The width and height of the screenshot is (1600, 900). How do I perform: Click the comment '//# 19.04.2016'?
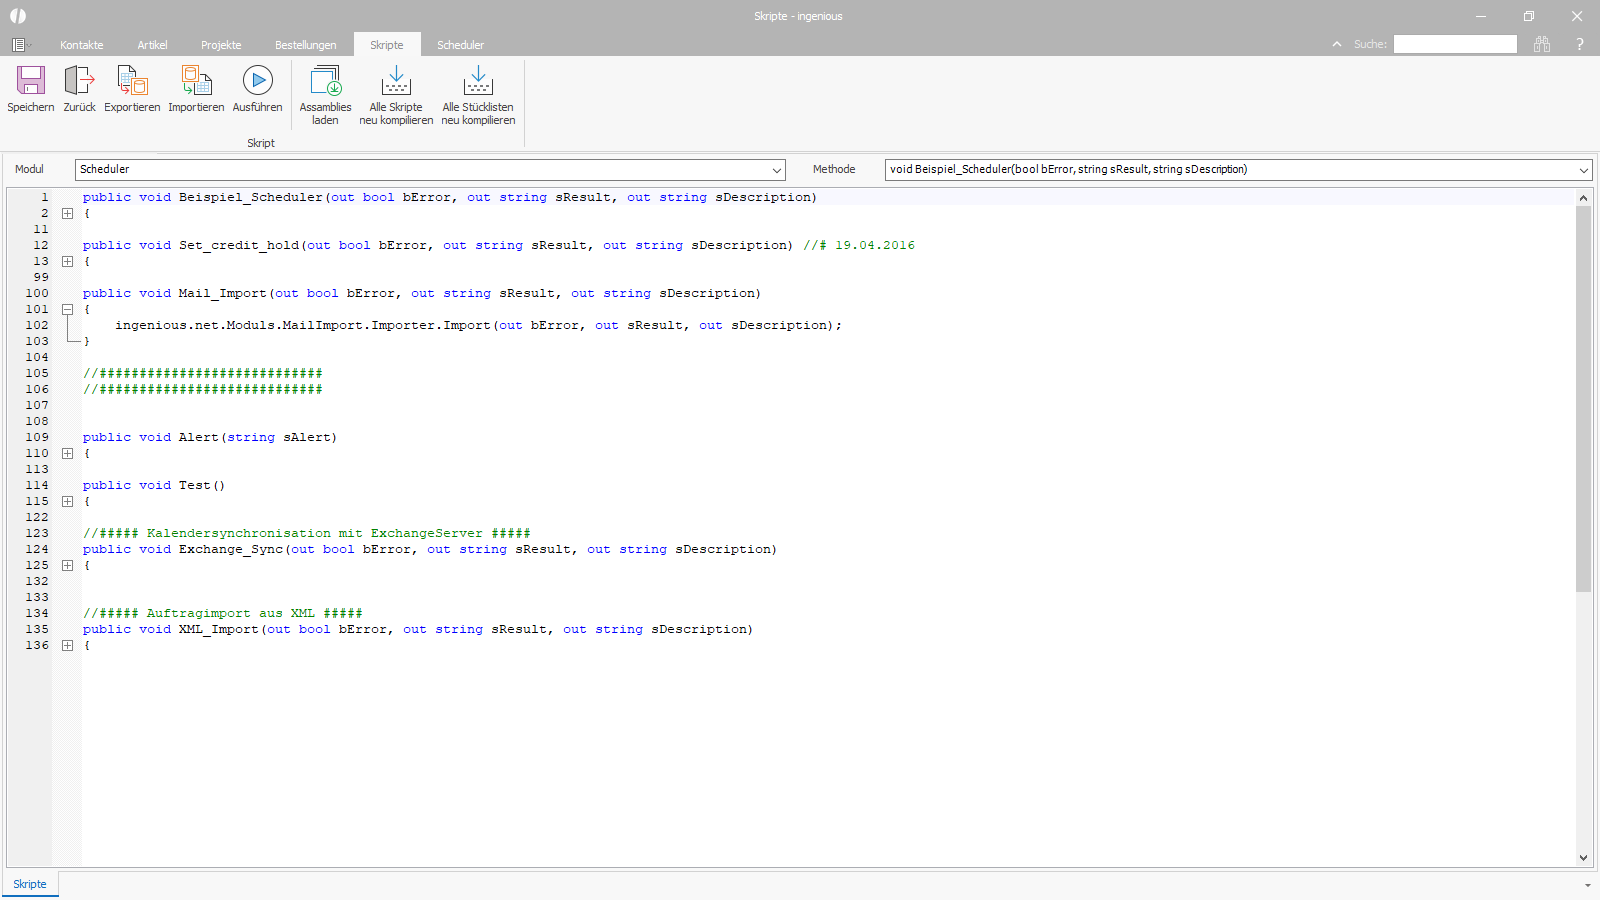(859, 245)
